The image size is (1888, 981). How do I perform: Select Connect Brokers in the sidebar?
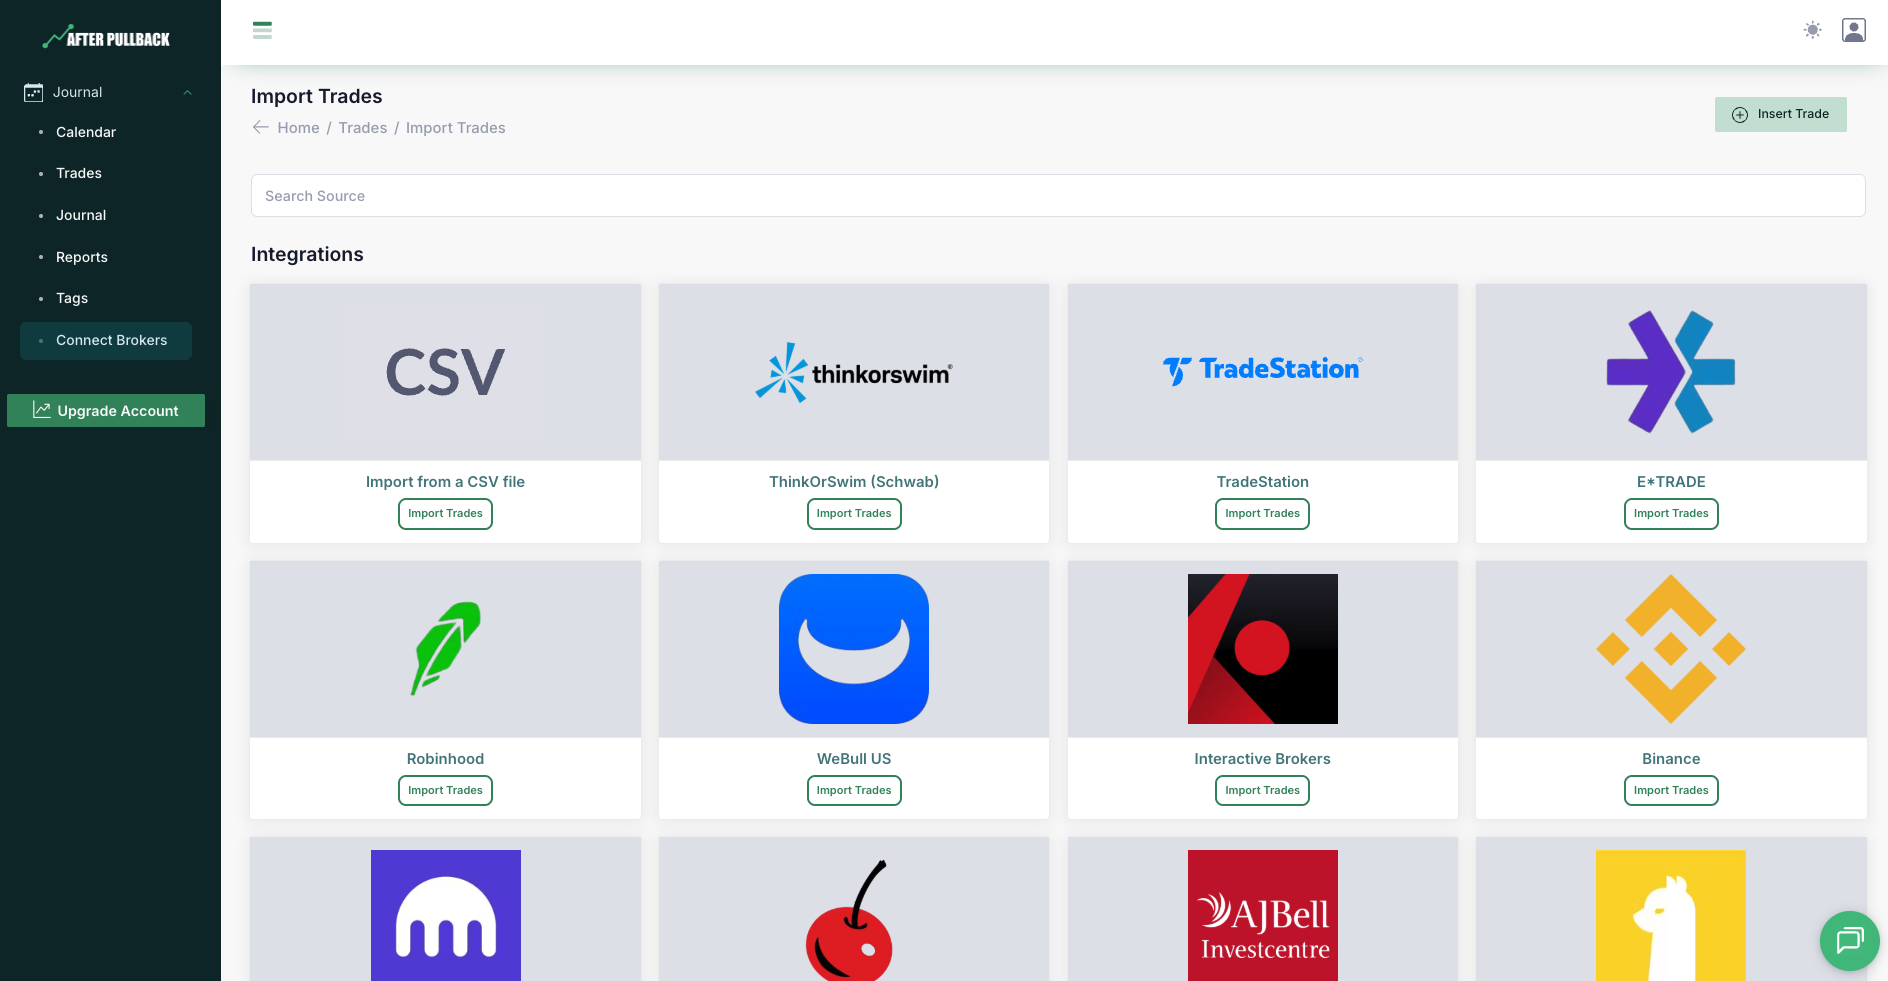pos(106,340)
